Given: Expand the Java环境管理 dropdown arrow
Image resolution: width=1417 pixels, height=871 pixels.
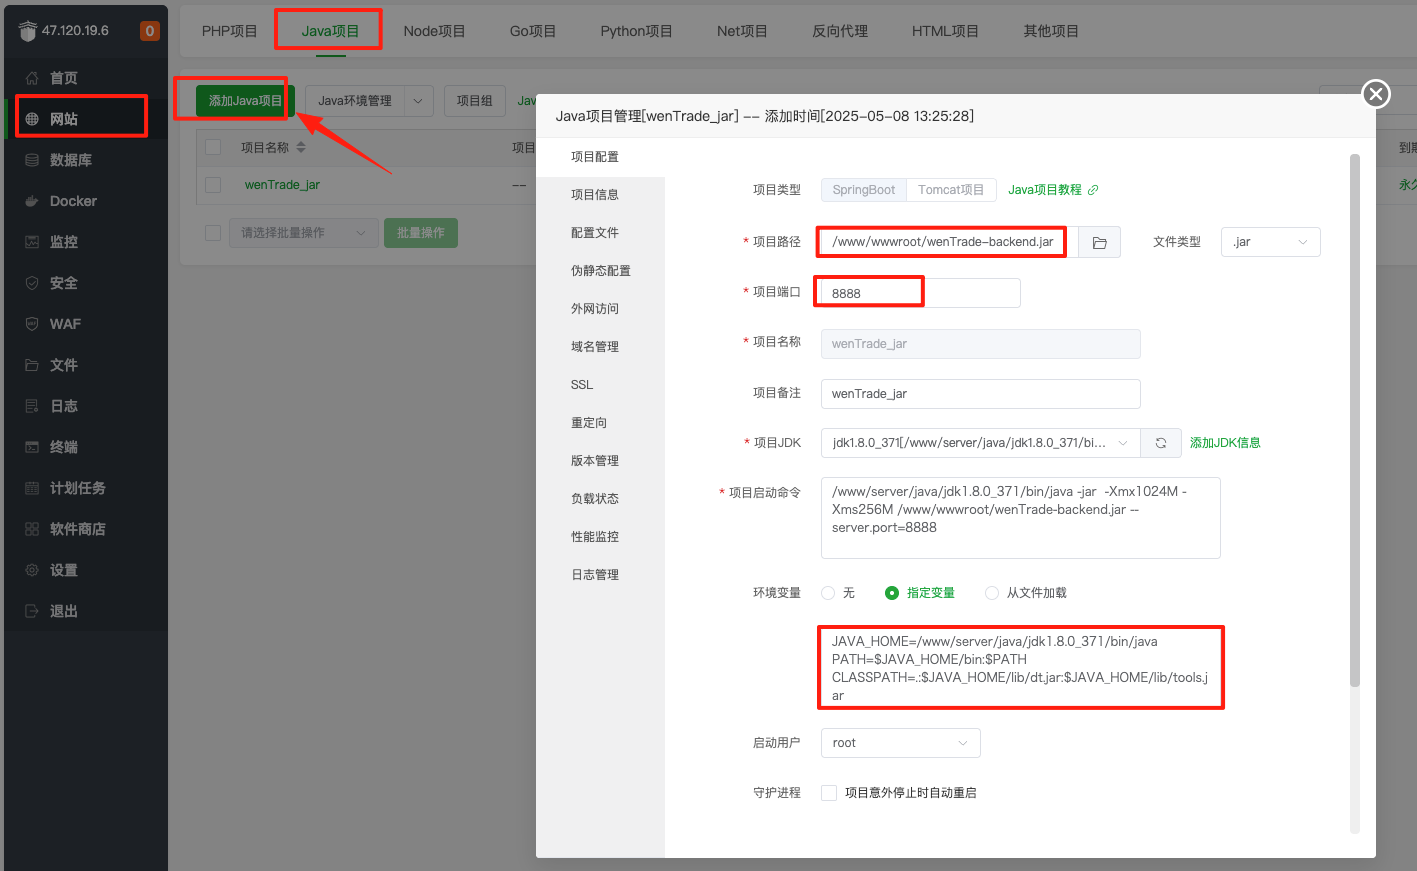Looking at the screenshot, I should coord(419,101).
